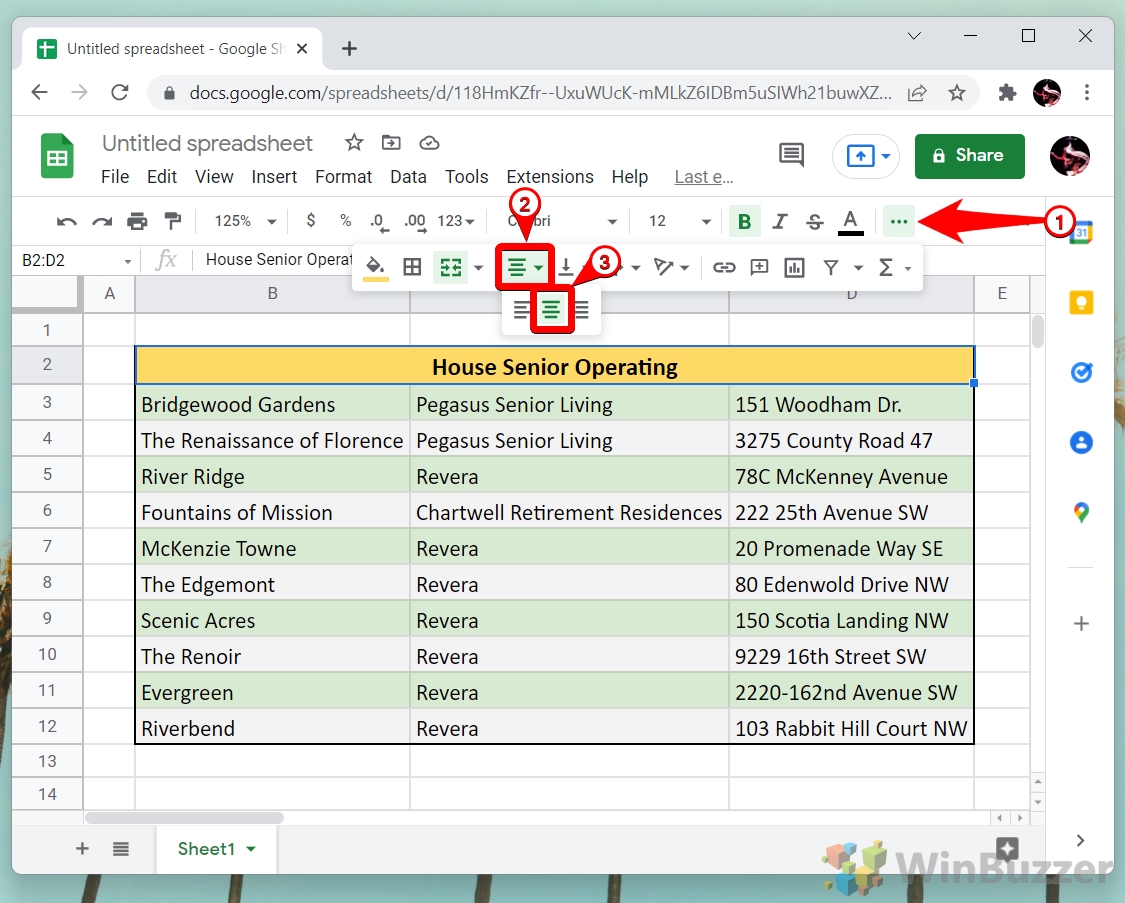This screenshot has width=1125, height=903.
Task: Click the Insert comment icon
Action: coord(759,268)
